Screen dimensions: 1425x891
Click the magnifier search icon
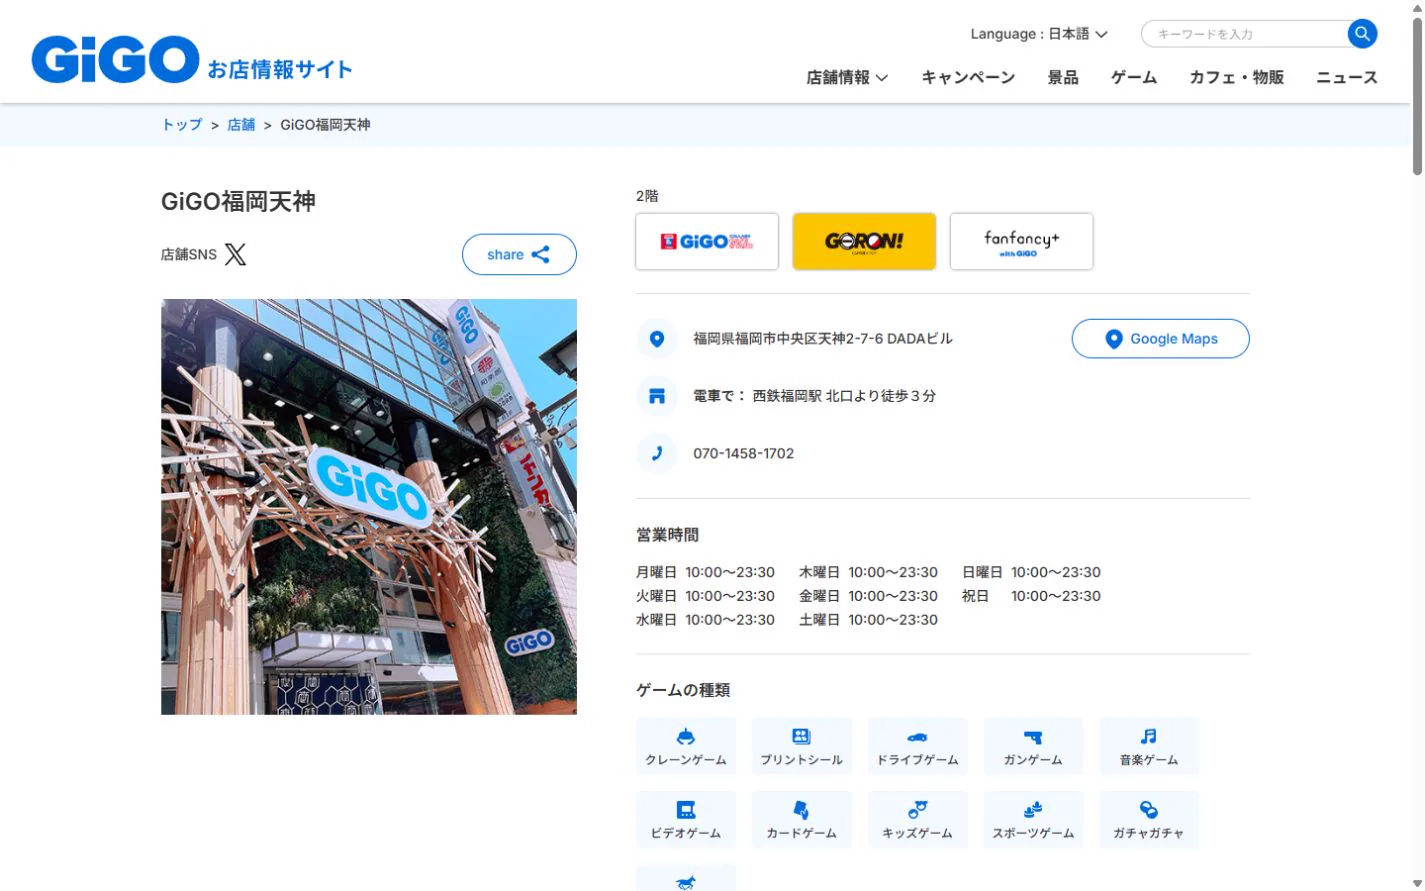coord(1362,34)
